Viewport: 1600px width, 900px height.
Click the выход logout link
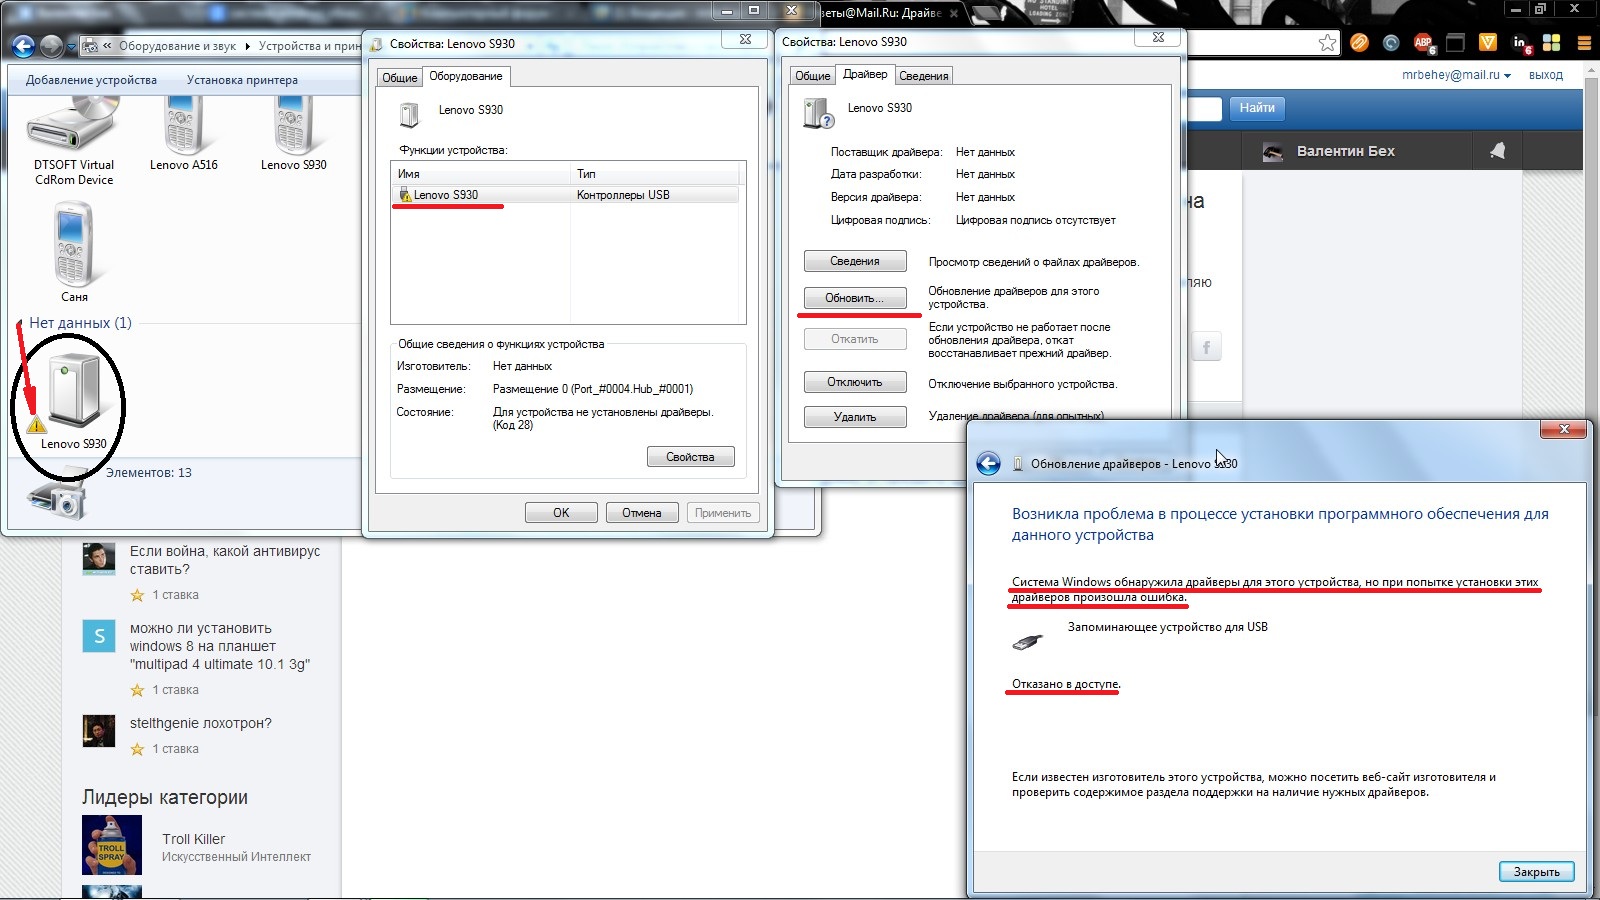click(1546, 75)
